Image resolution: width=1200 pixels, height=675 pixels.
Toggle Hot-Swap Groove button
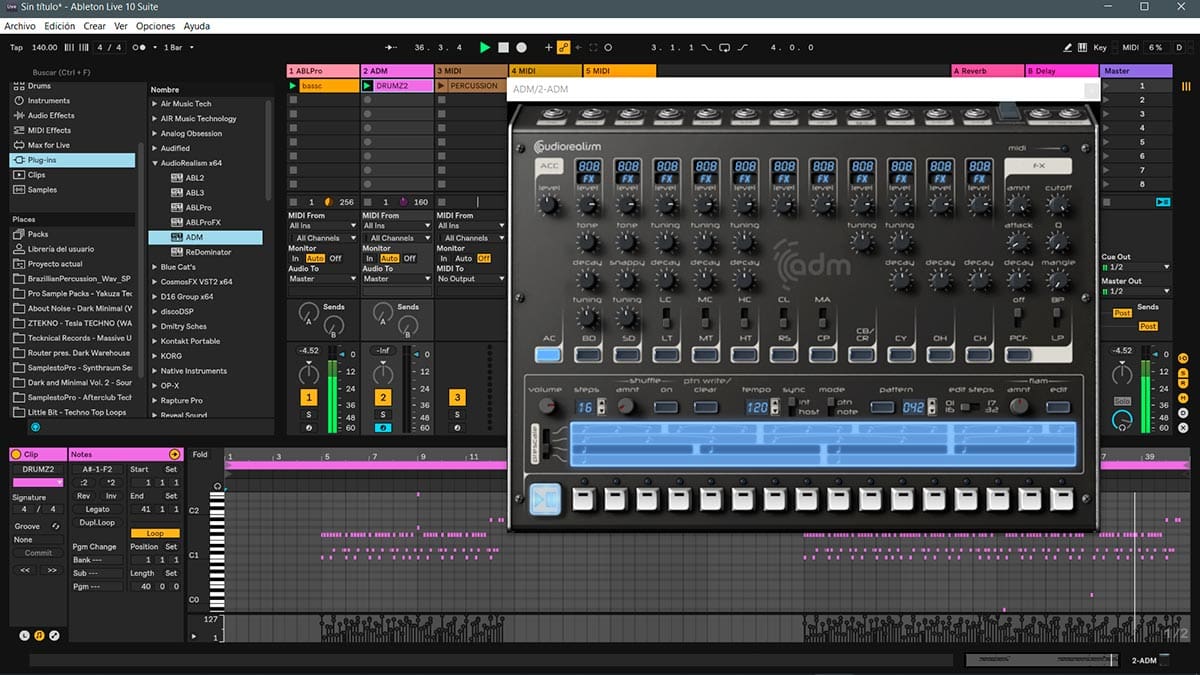[56, 526]
